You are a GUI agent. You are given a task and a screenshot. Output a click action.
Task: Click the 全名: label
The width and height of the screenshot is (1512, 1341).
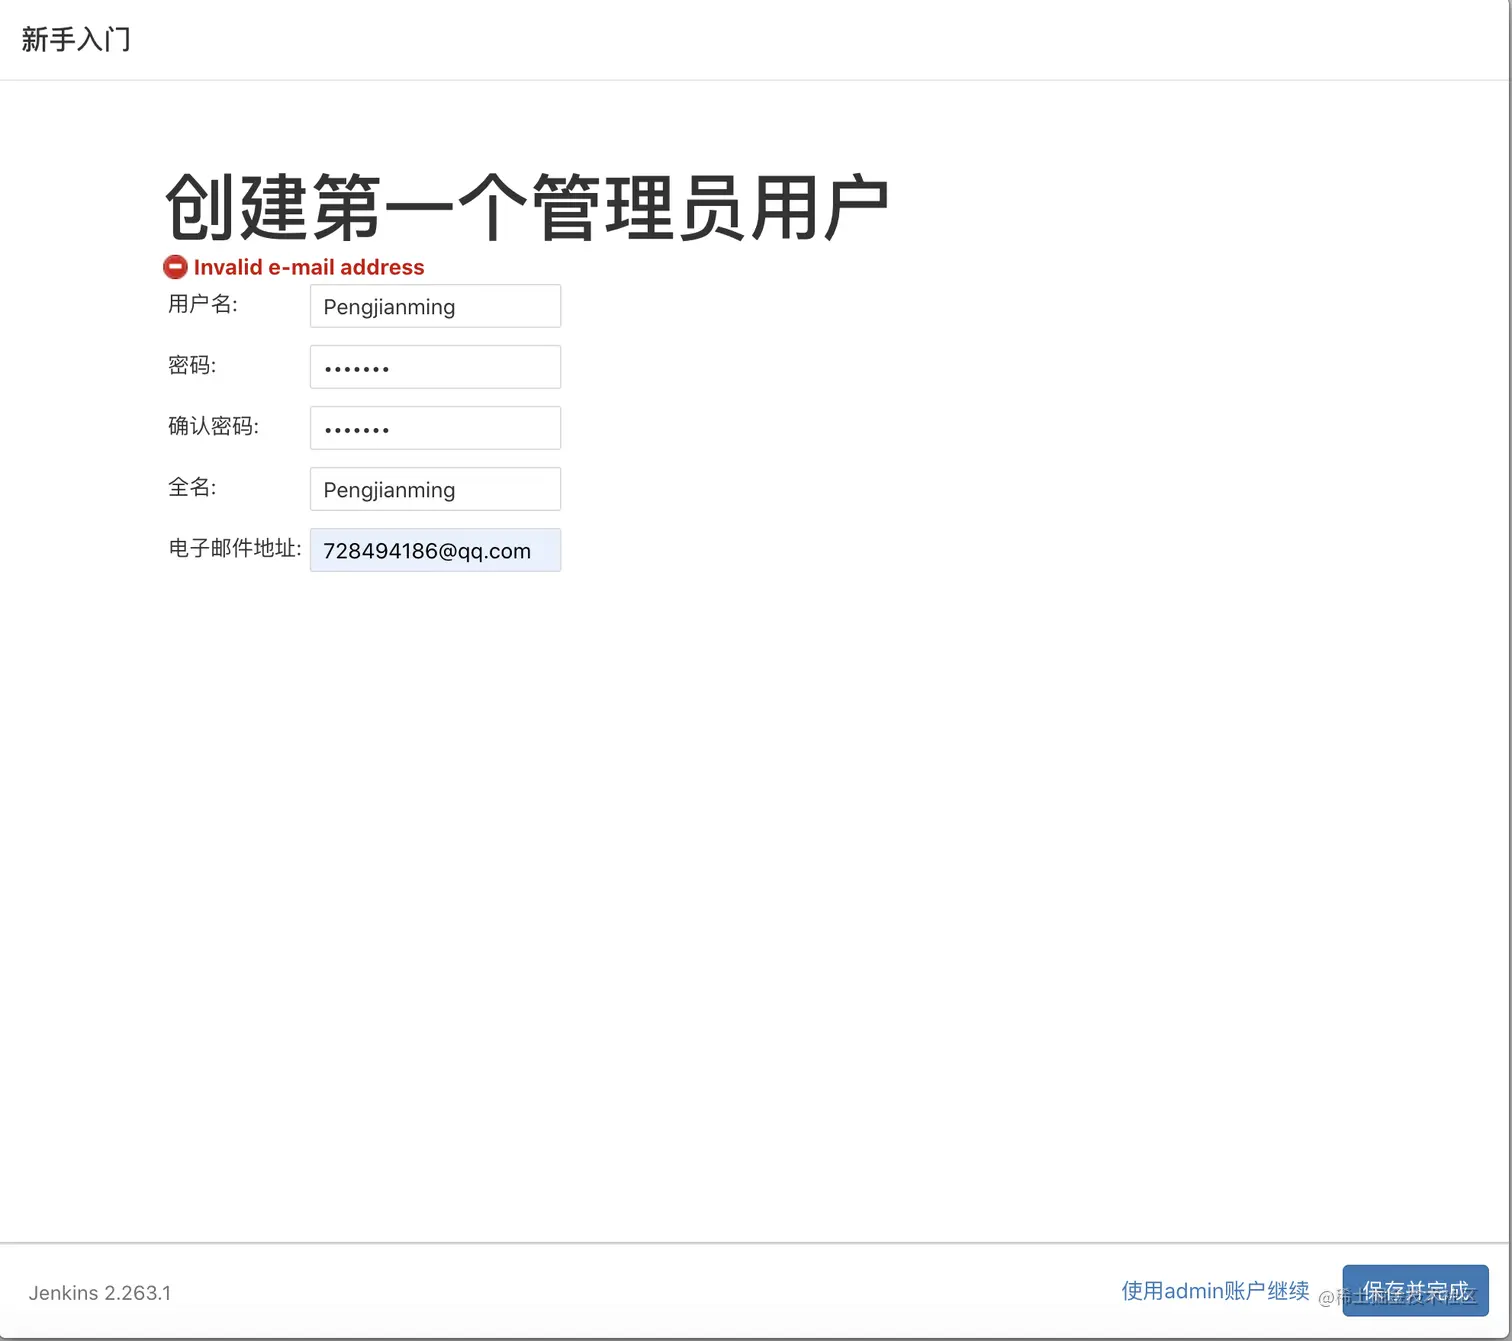192,487
